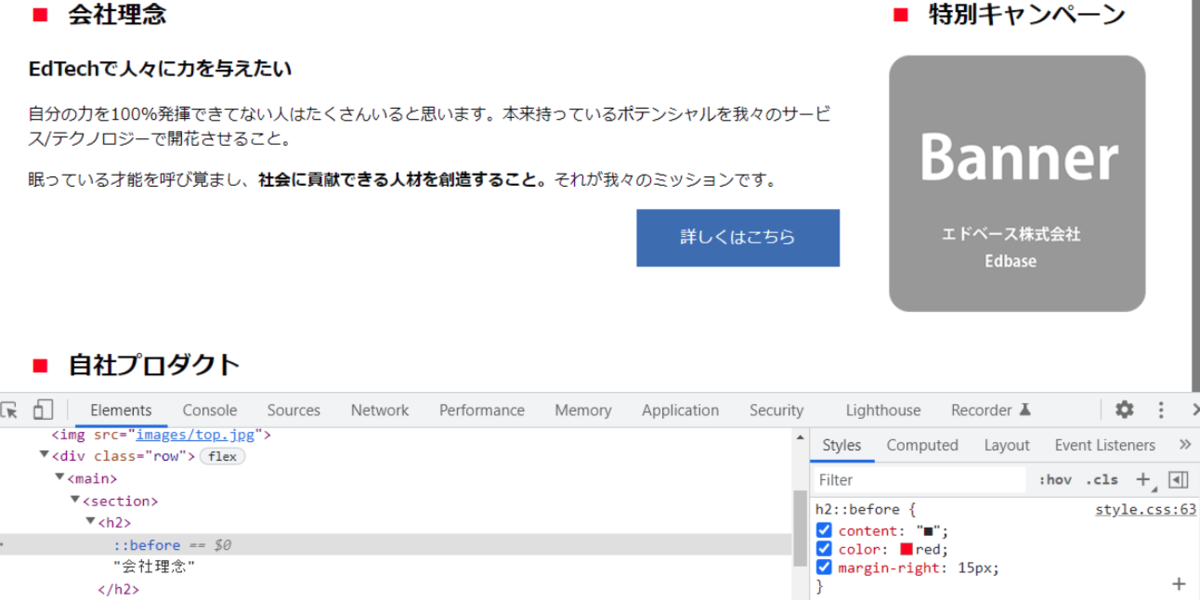Open the Memory tab

[583, 410]
